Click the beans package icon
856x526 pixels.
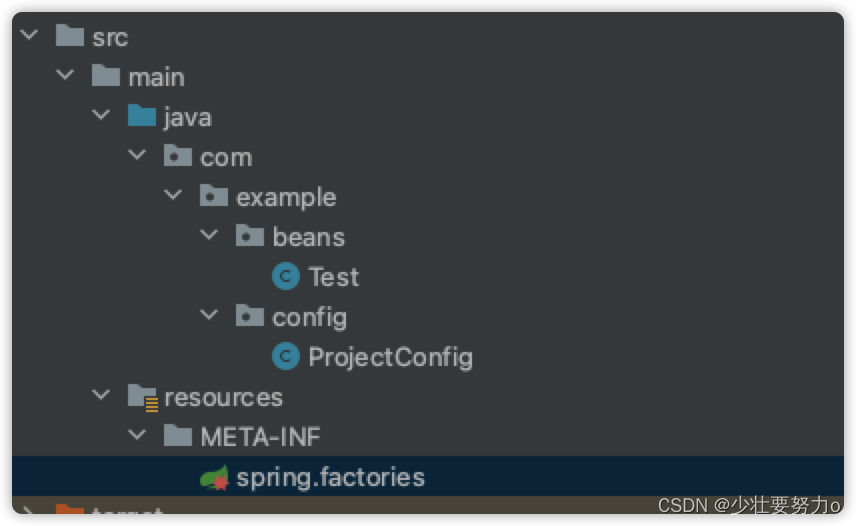click(x=250, y=237)
